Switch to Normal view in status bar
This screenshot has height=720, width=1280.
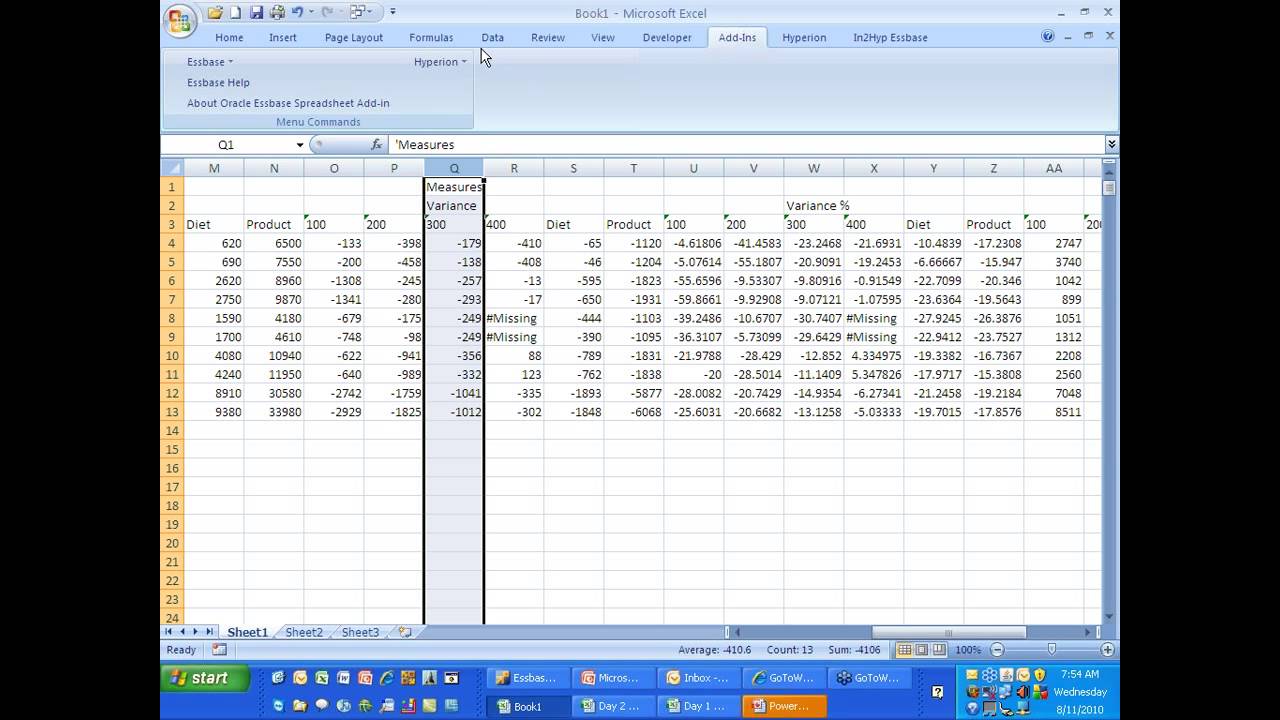pos(904,650)
